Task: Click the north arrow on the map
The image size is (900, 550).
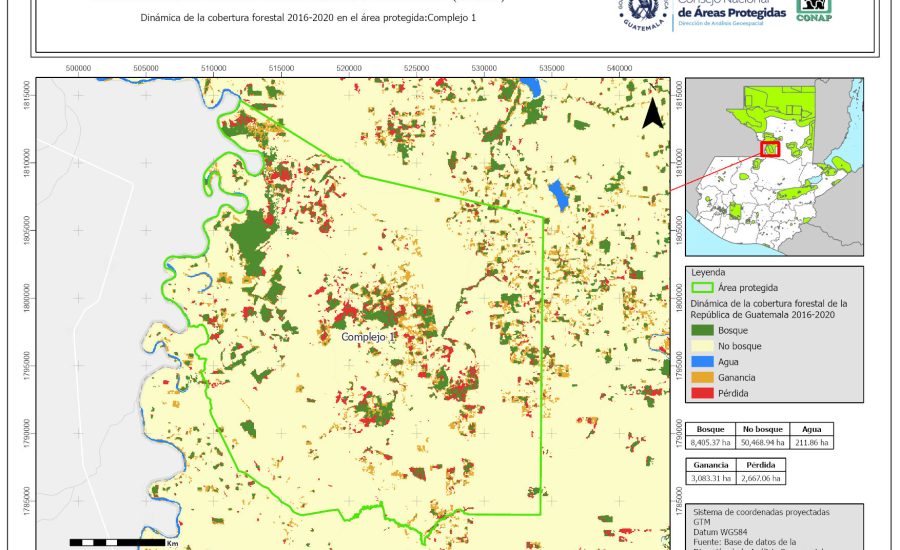Action: click(x=652, y=113)
